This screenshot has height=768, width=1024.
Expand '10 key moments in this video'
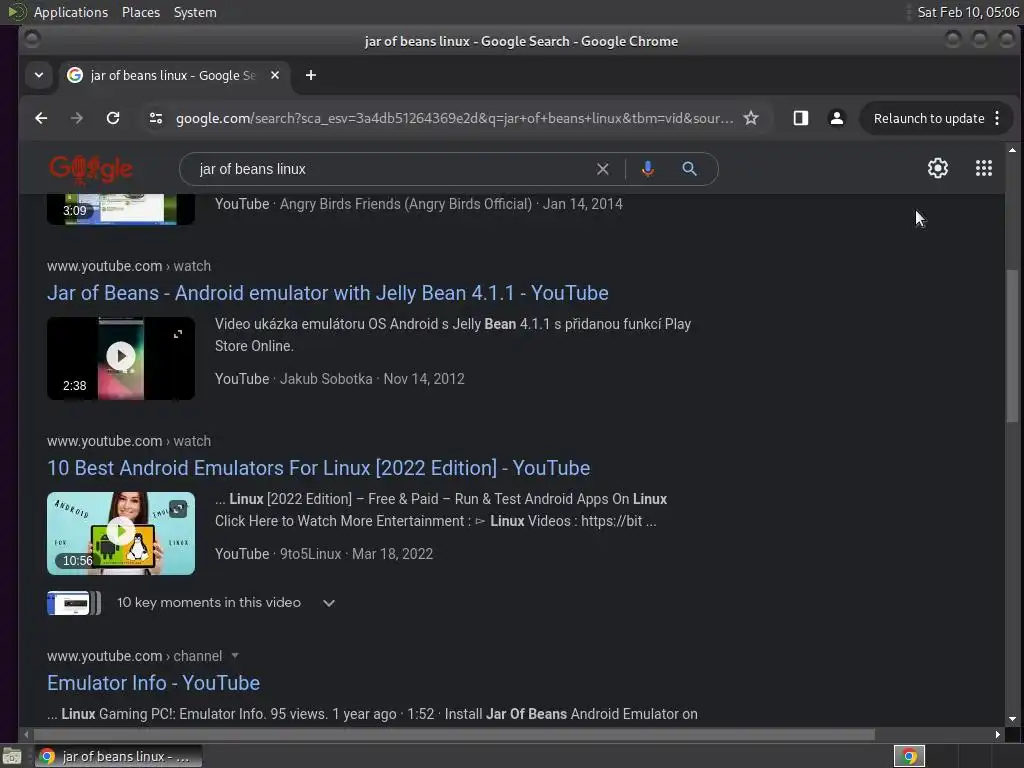[226, 603]
